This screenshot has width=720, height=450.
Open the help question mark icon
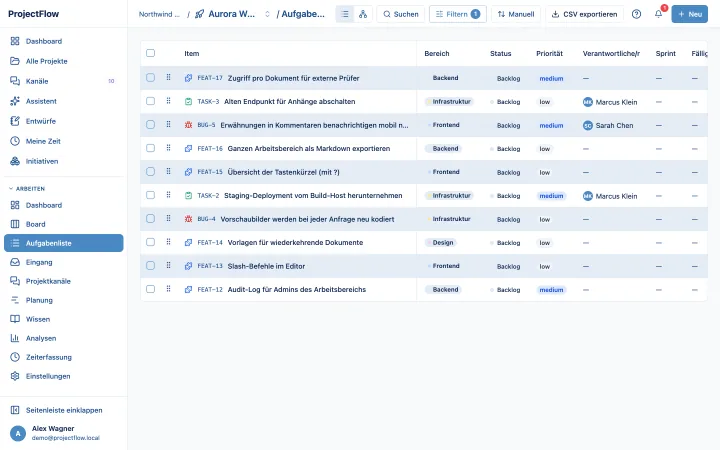(636, 14)
